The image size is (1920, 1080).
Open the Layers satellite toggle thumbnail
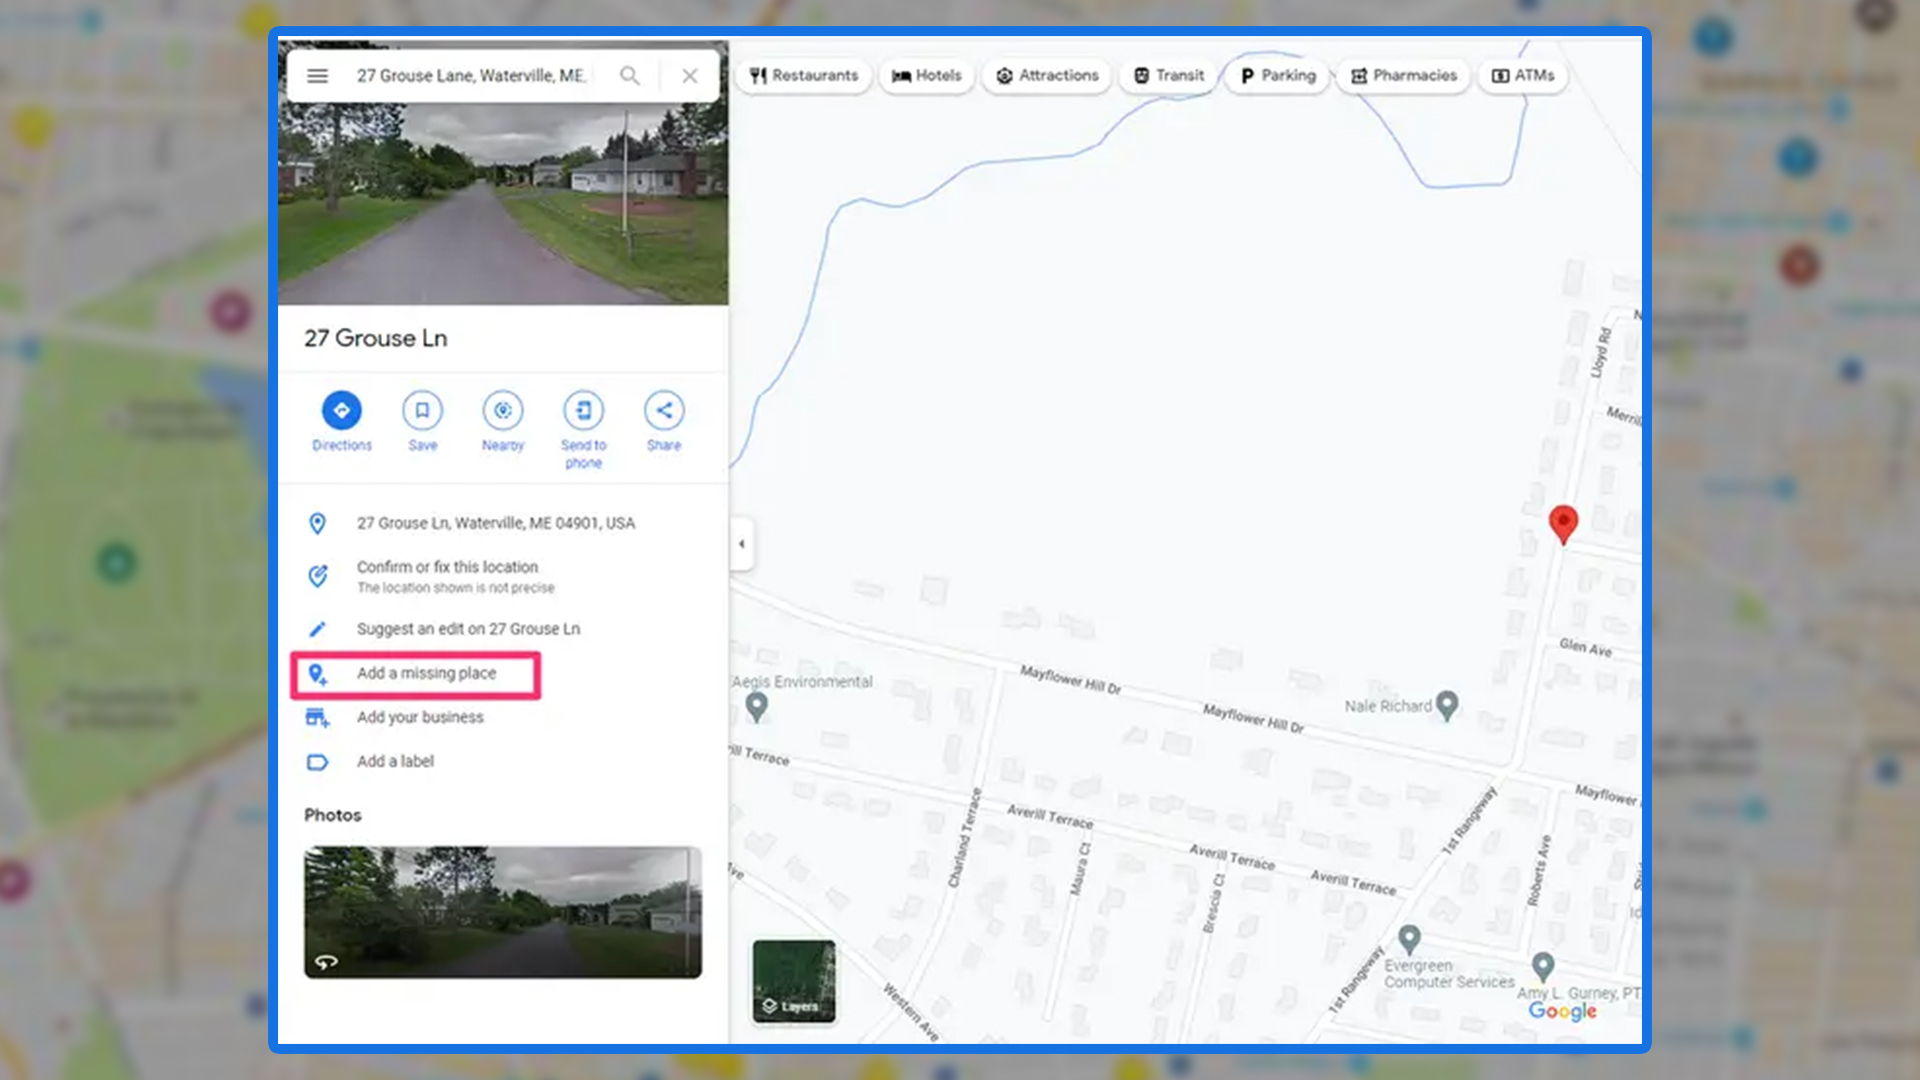(x=794, y=981)
